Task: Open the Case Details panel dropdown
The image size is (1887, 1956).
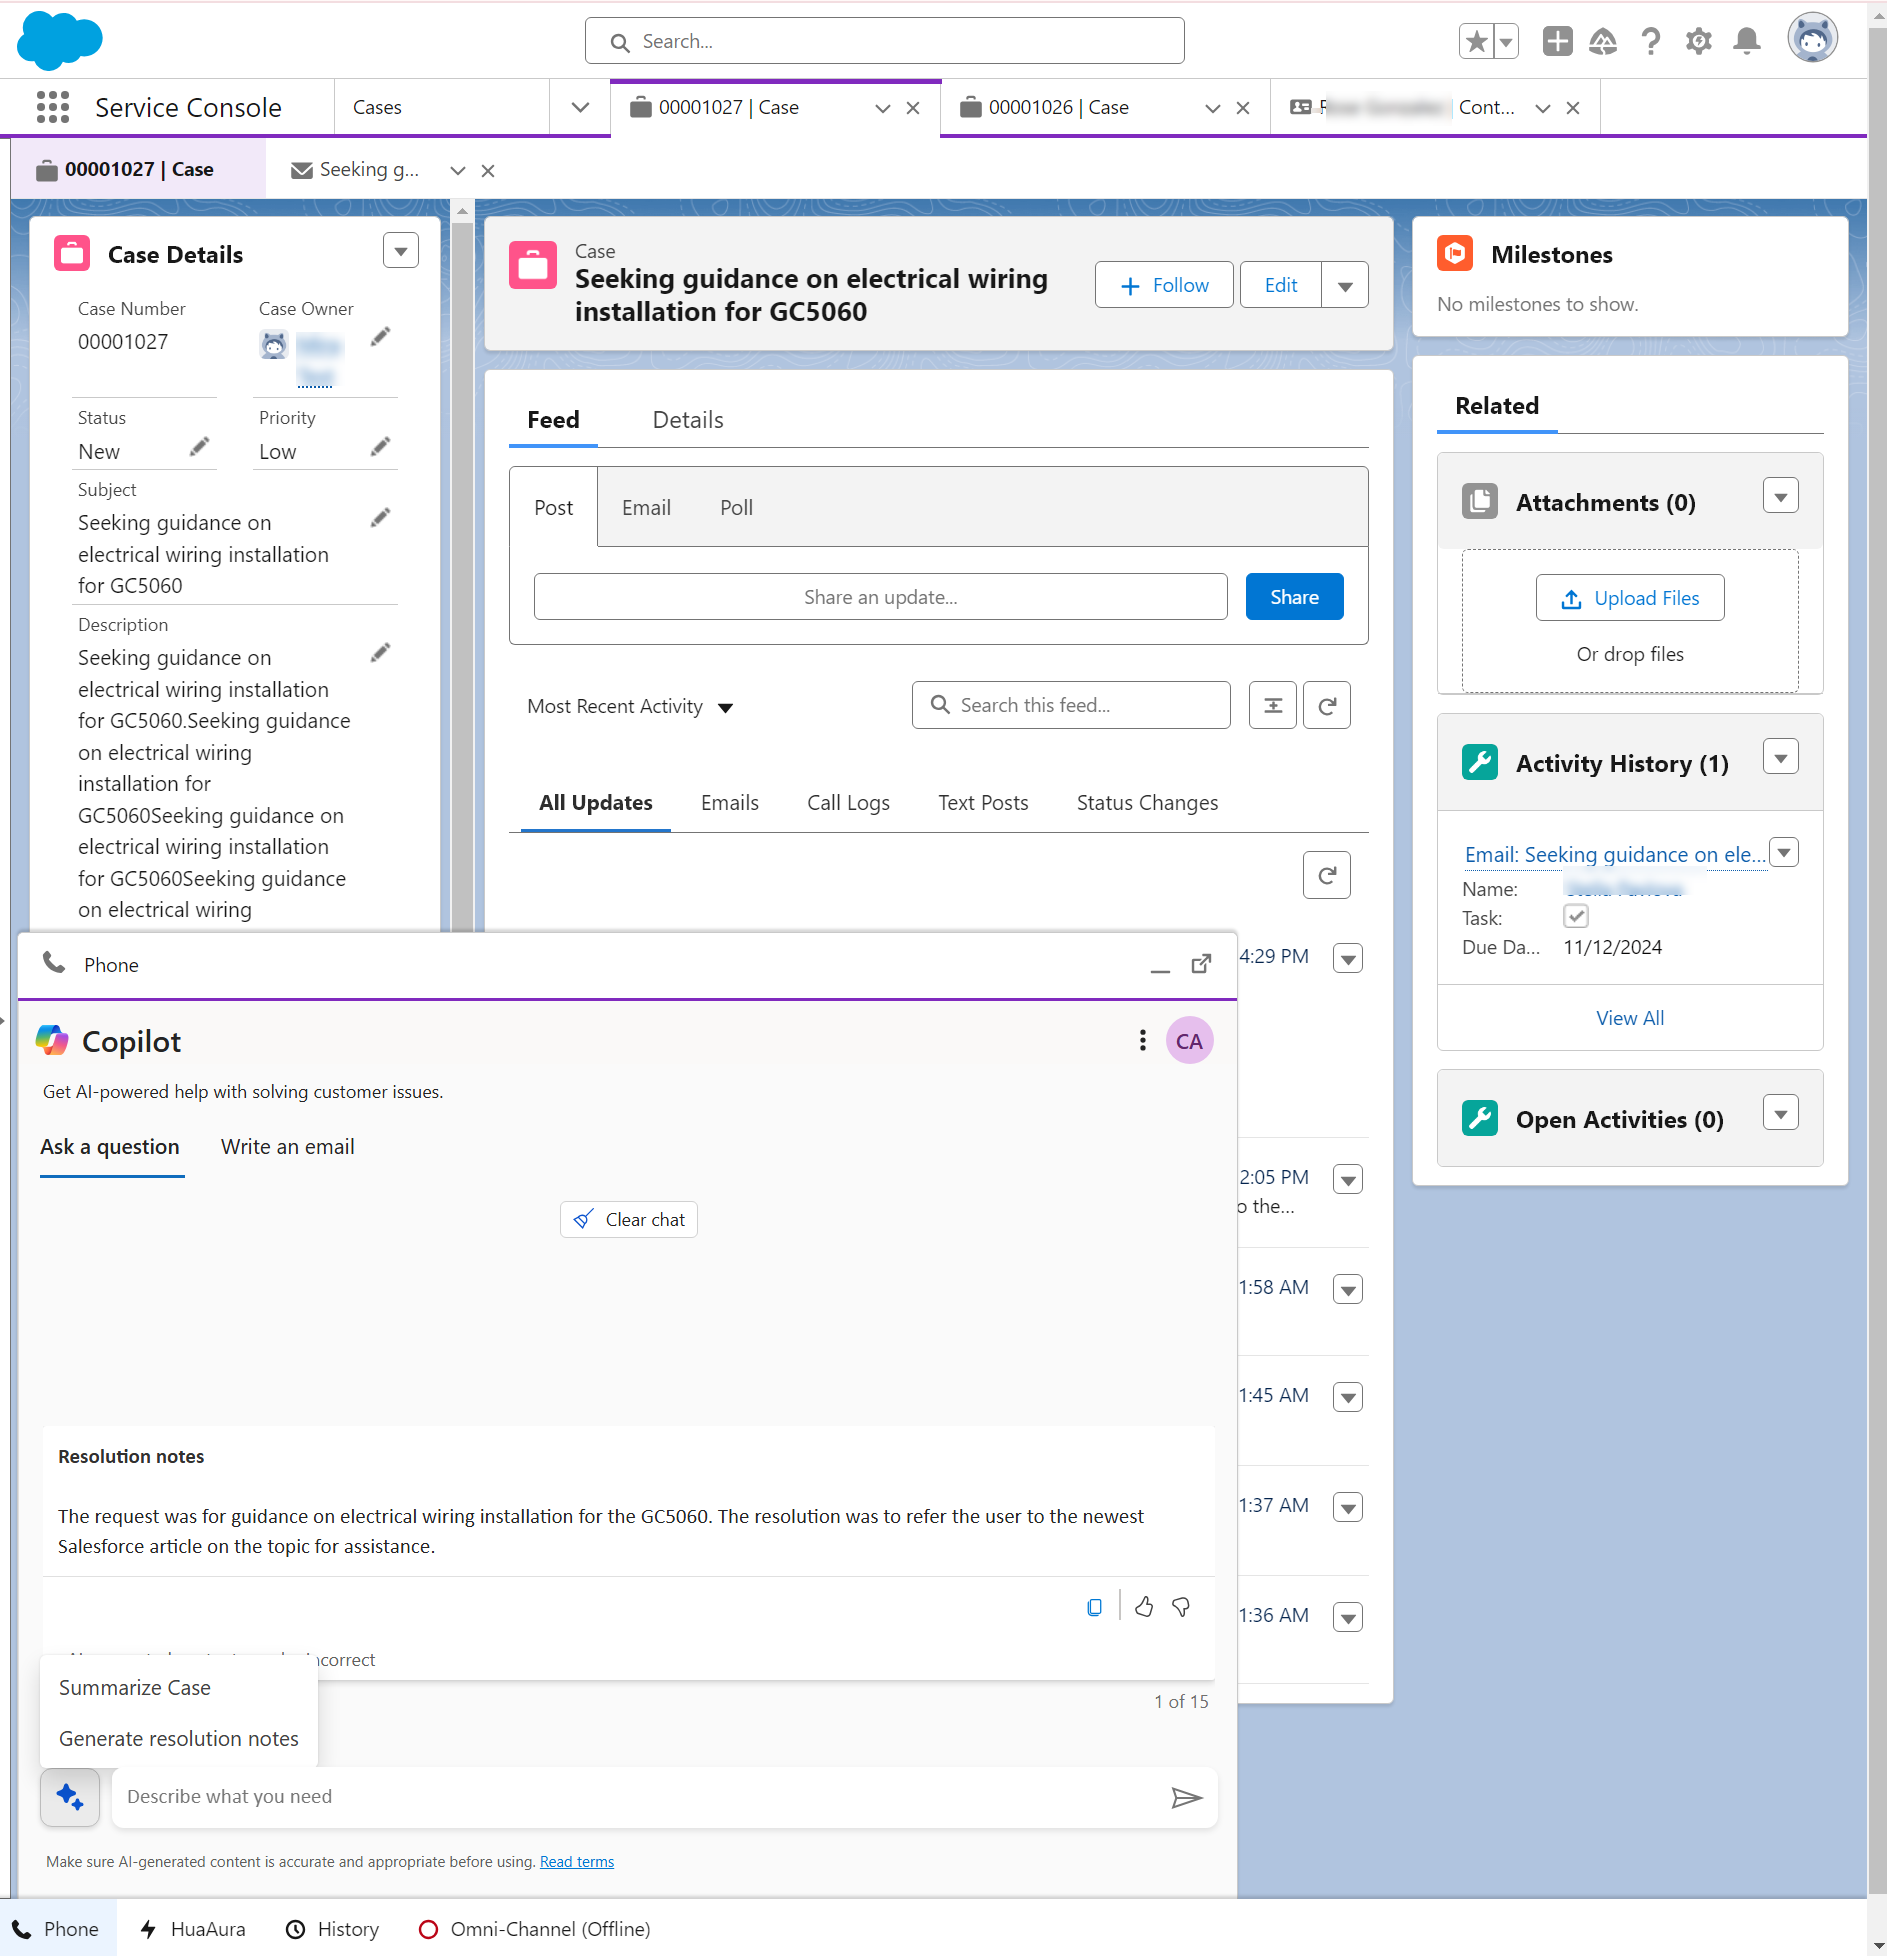Action: (401, 250)
